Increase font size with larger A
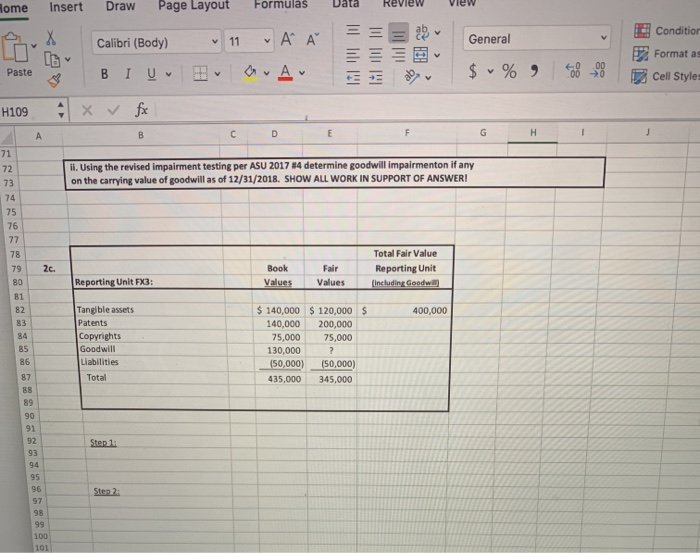The height and width of the screenshot is (553, 700). (x=288, y=39)
